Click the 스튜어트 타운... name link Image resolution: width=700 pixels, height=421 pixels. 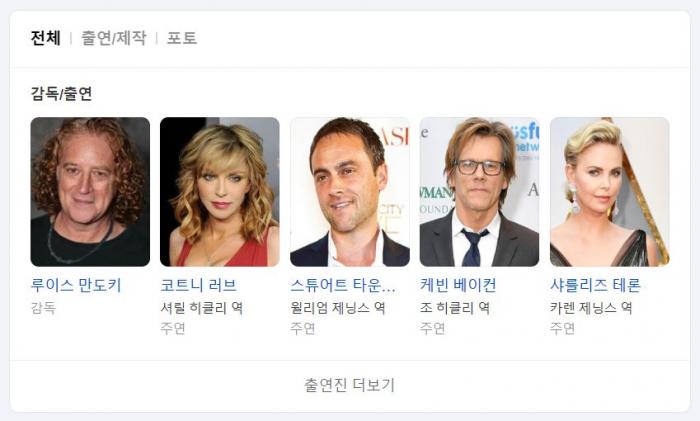pyautogui.click(x=343, y=285)
